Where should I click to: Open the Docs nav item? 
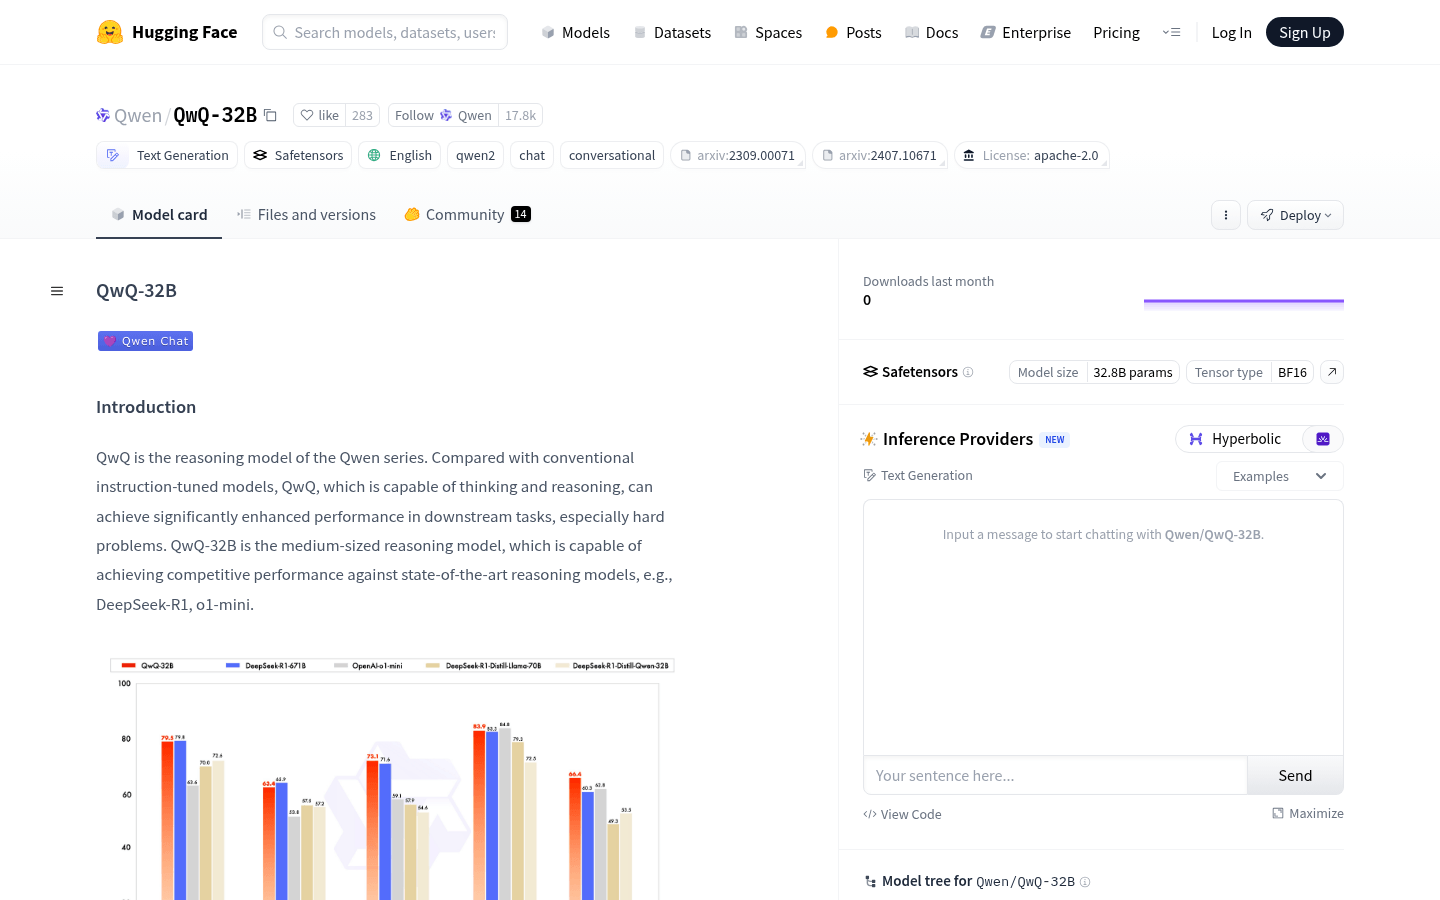click(x=931, y=32)
